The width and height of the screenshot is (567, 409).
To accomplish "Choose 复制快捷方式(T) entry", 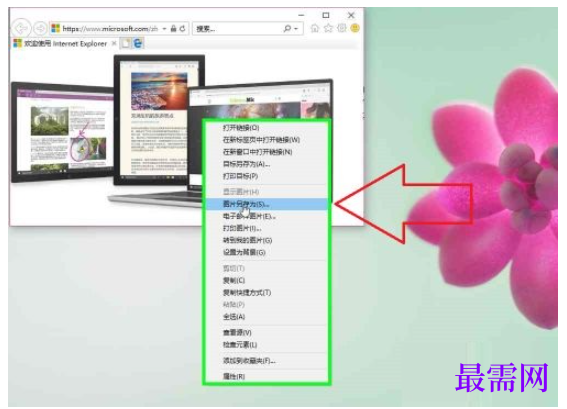I will click(x=266, y=293).
